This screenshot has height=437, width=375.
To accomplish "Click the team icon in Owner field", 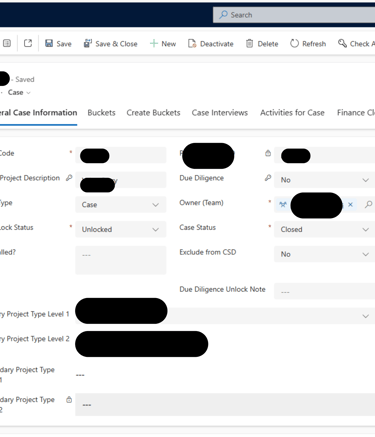I will click(283, 205).
